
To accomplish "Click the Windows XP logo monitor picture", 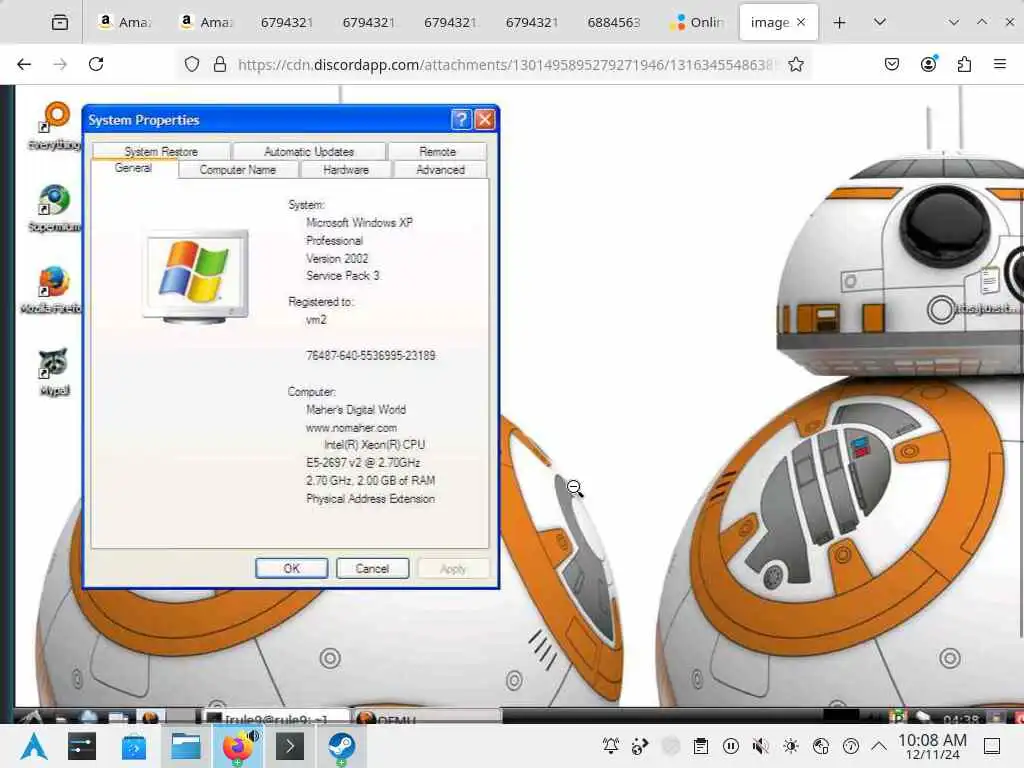I will [x=196, y=276].
